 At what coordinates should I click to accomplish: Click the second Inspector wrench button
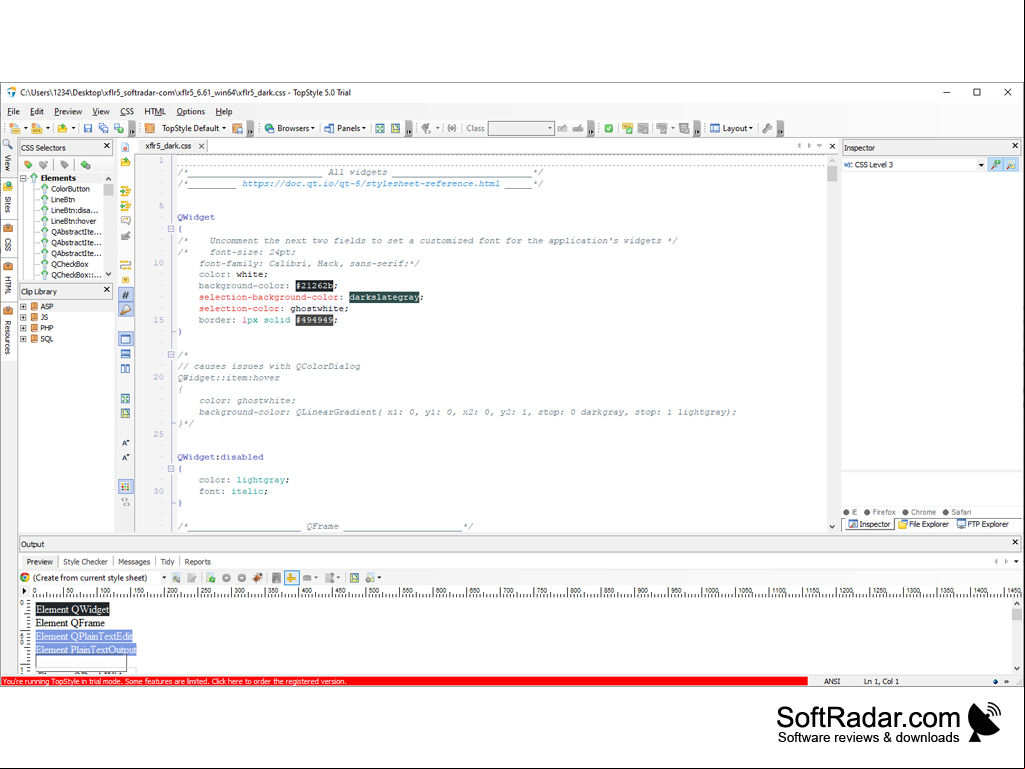(x=1011, y=165)
